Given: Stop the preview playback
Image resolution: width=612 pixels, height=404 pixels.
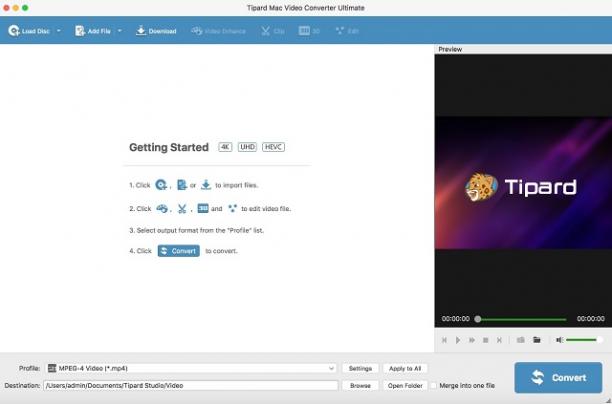Looking at the screenshot, I should coord(486,340).
